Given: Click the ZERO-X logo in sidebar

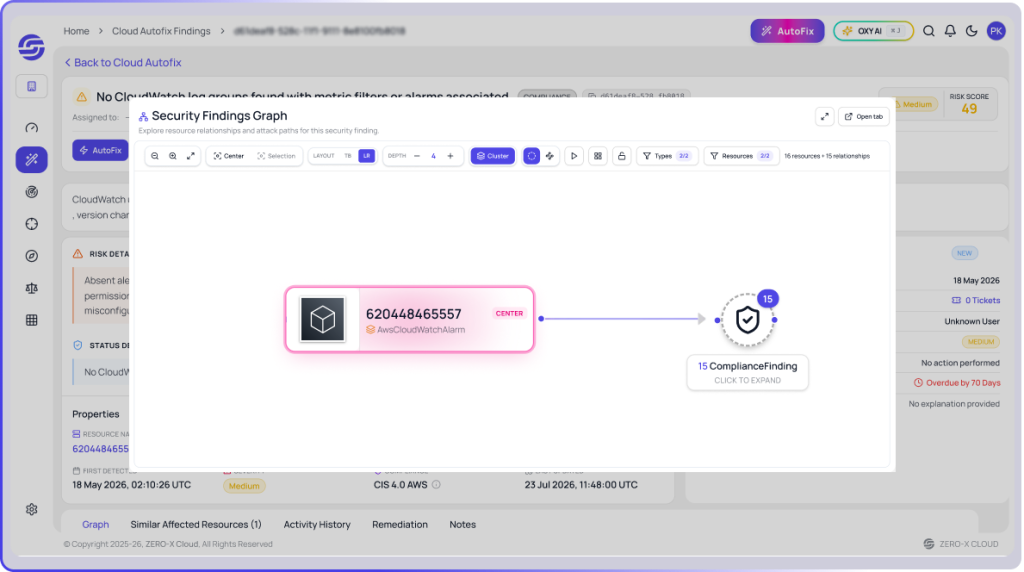Looking at the screenshot, I should pos(31,47).
